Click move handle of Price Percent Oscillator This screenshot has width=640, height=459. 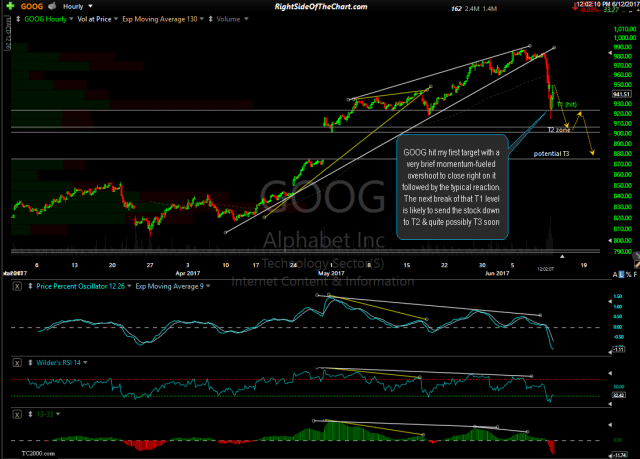point(30,286)
